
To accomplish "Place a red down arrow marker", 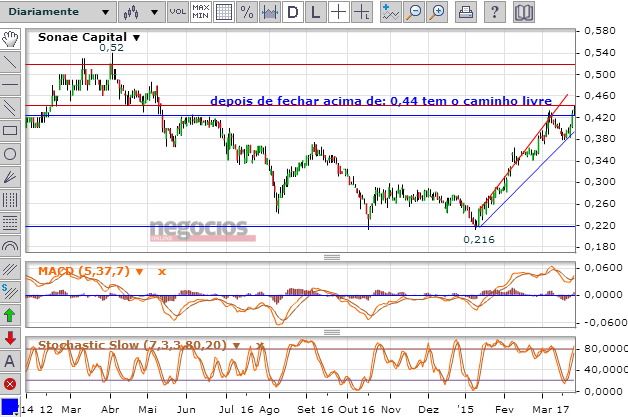I will (x=10, y=338).
